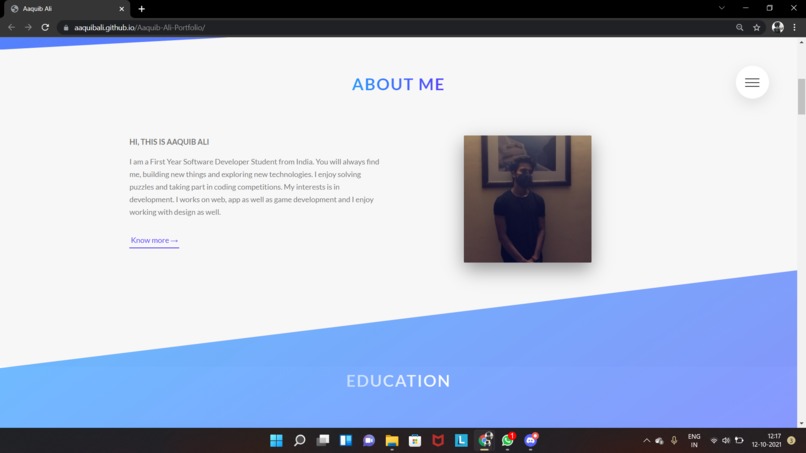Click the microphone tray icon
The width and height of the screenshot is (806, 453).
coord(674,440)
